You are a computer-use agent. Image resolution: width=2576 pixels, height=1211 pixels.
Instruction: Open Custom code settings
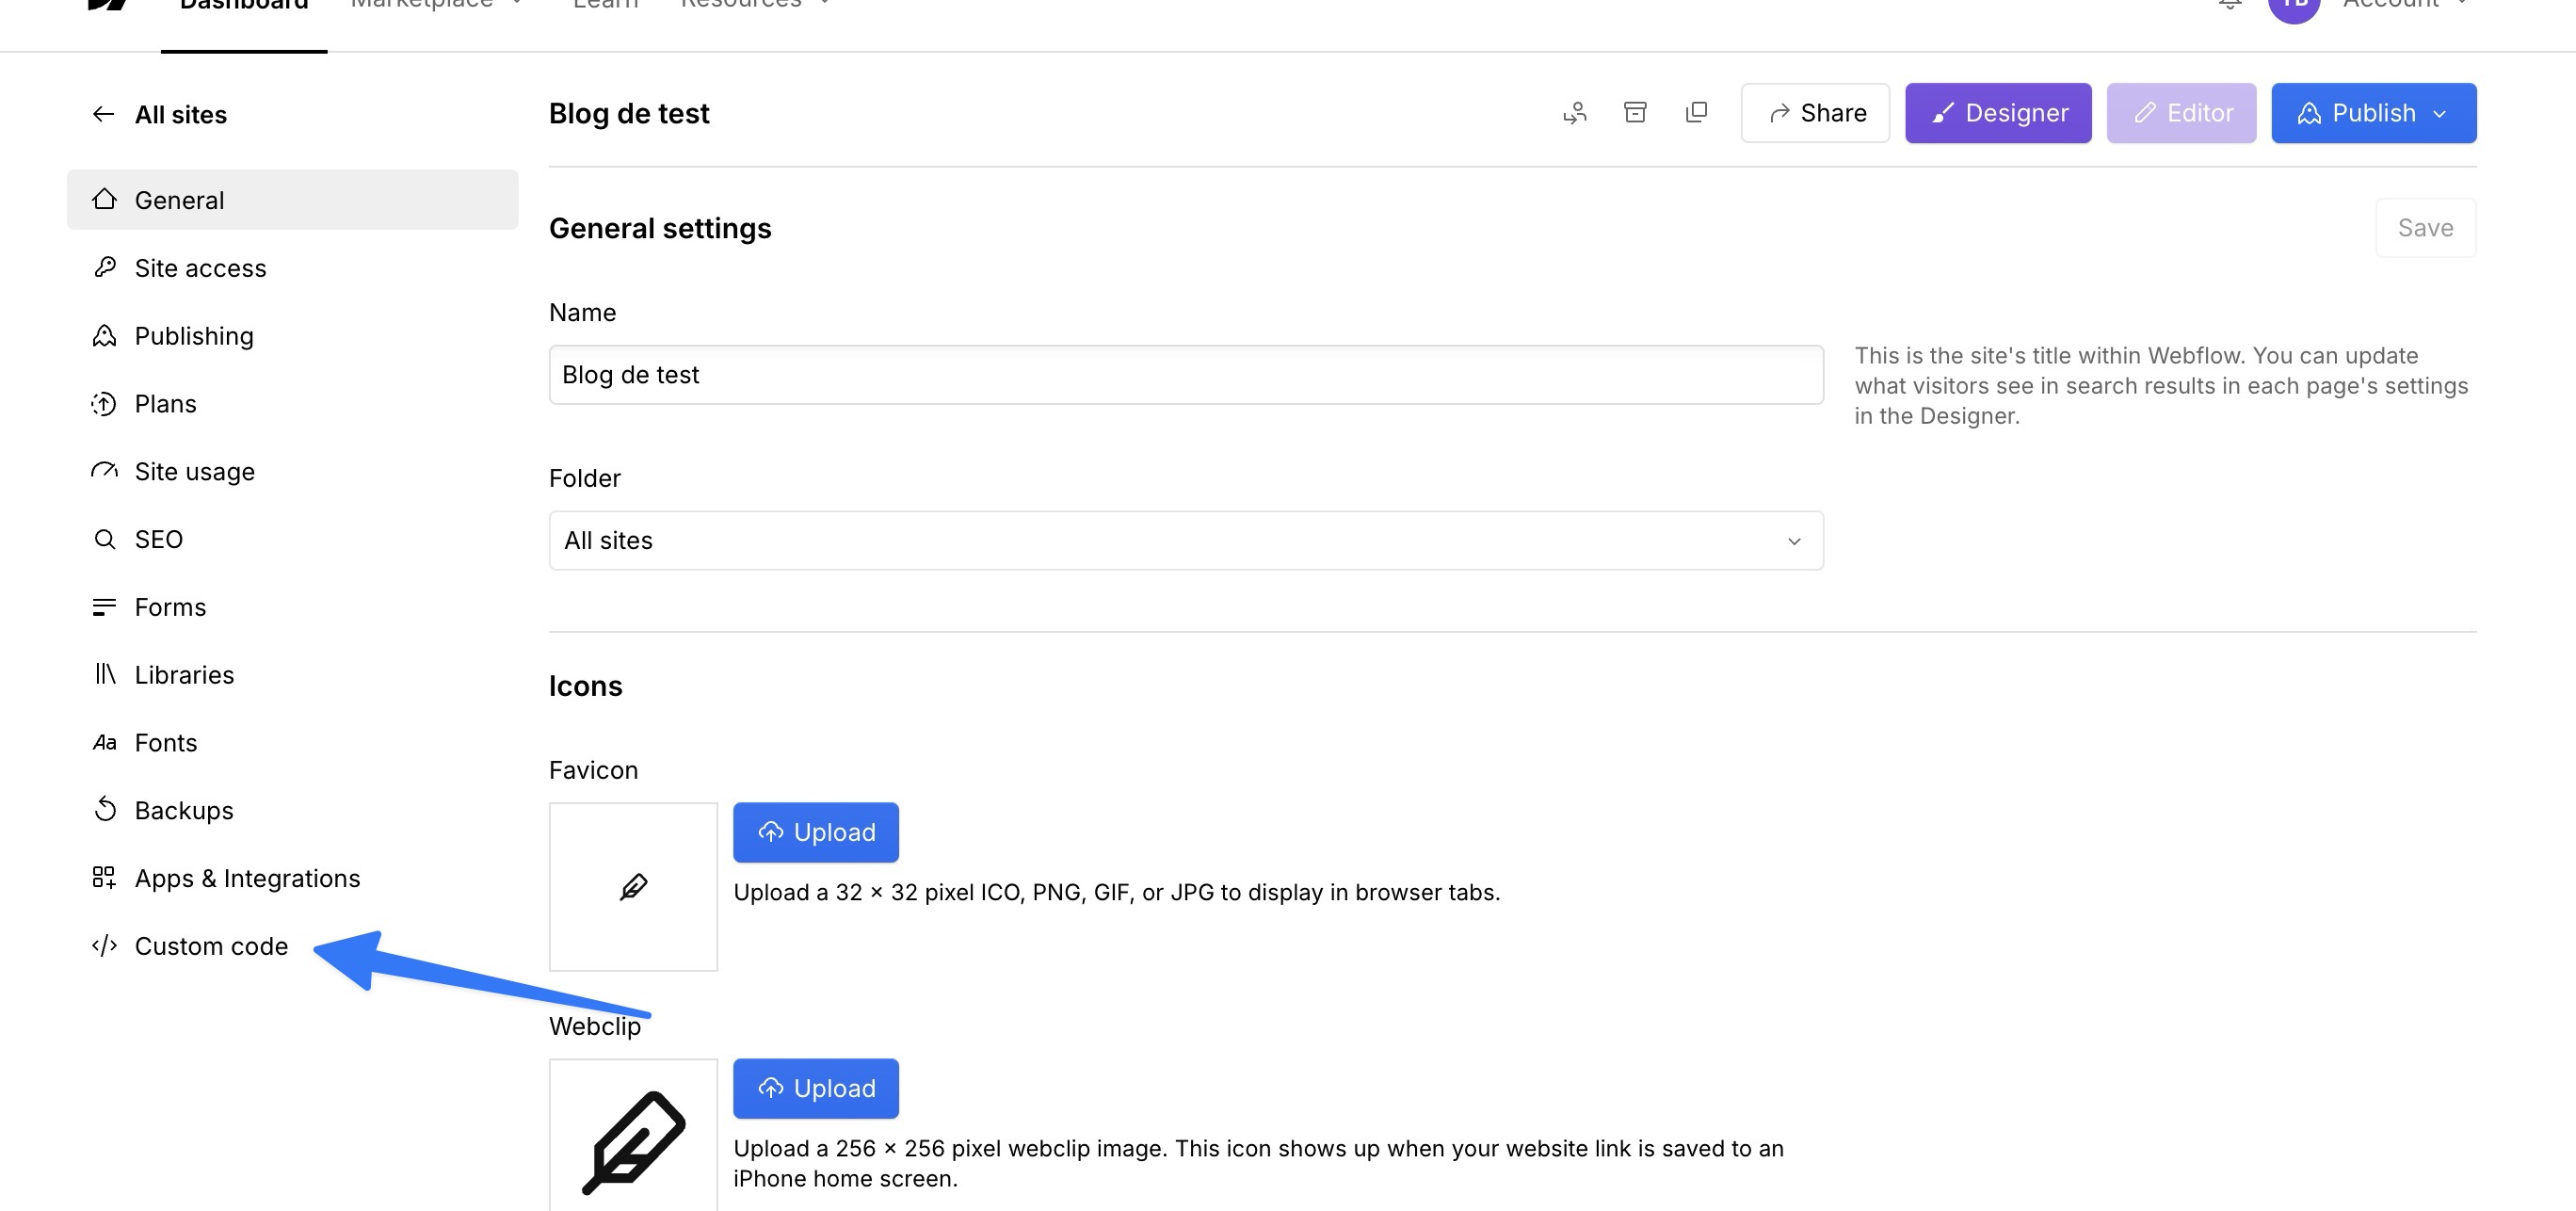[210, 946]
